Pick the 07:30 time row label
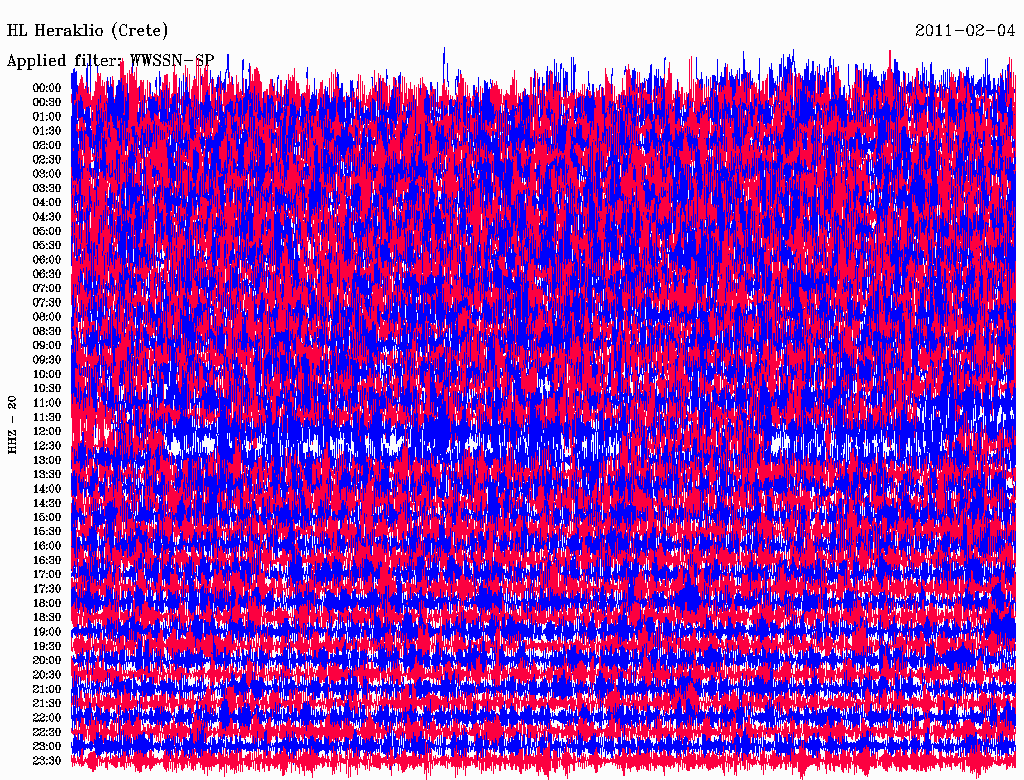The height and width of the screenshot is (780, 1024). coord(47,303)
